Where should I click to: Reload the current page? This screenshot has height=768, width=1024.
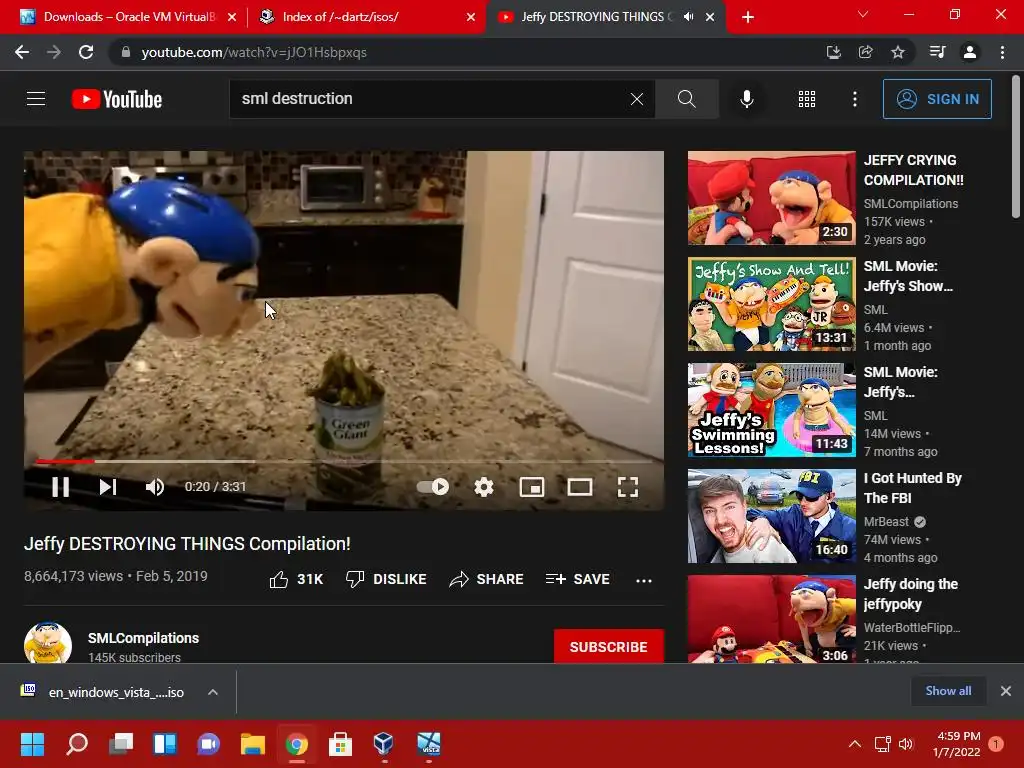(86, 52)
